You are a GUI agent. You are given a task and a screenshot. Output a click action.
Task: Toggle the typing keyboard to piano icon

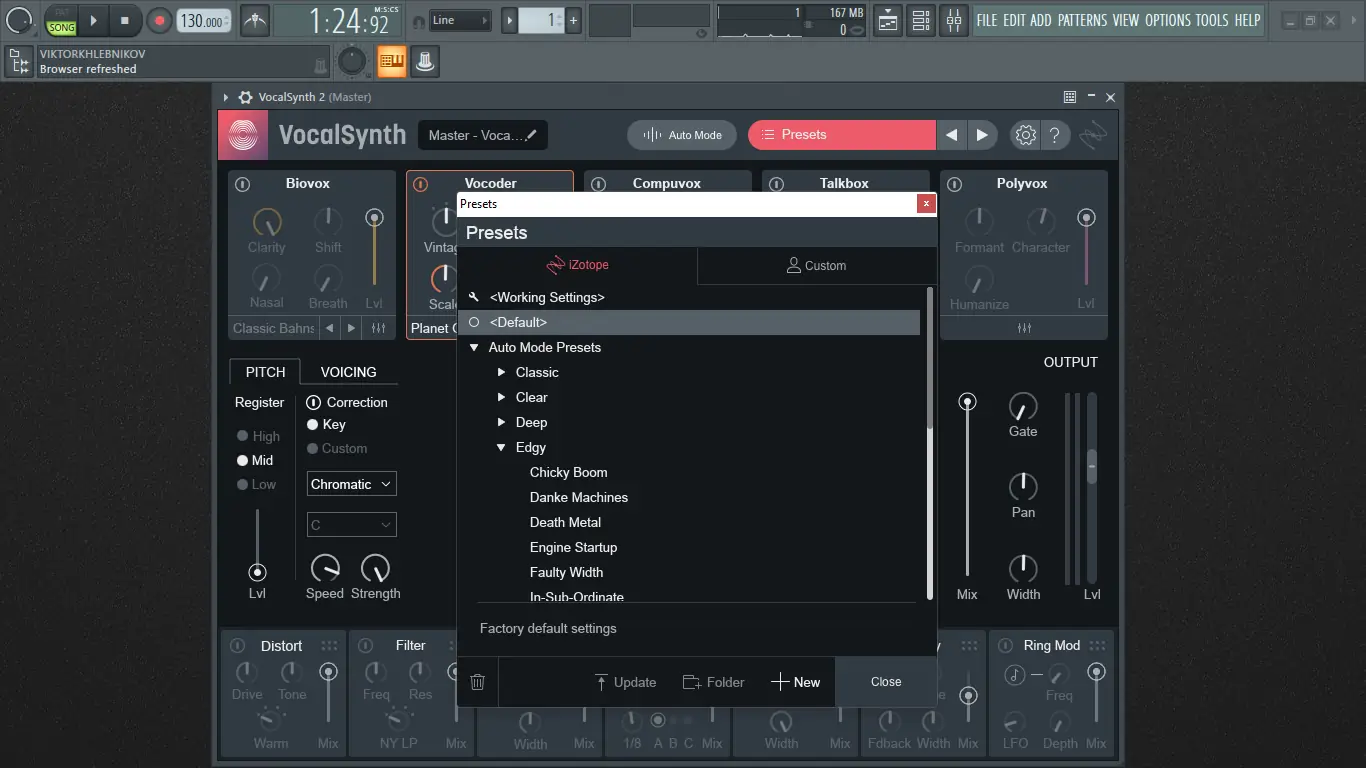(392, 62)
